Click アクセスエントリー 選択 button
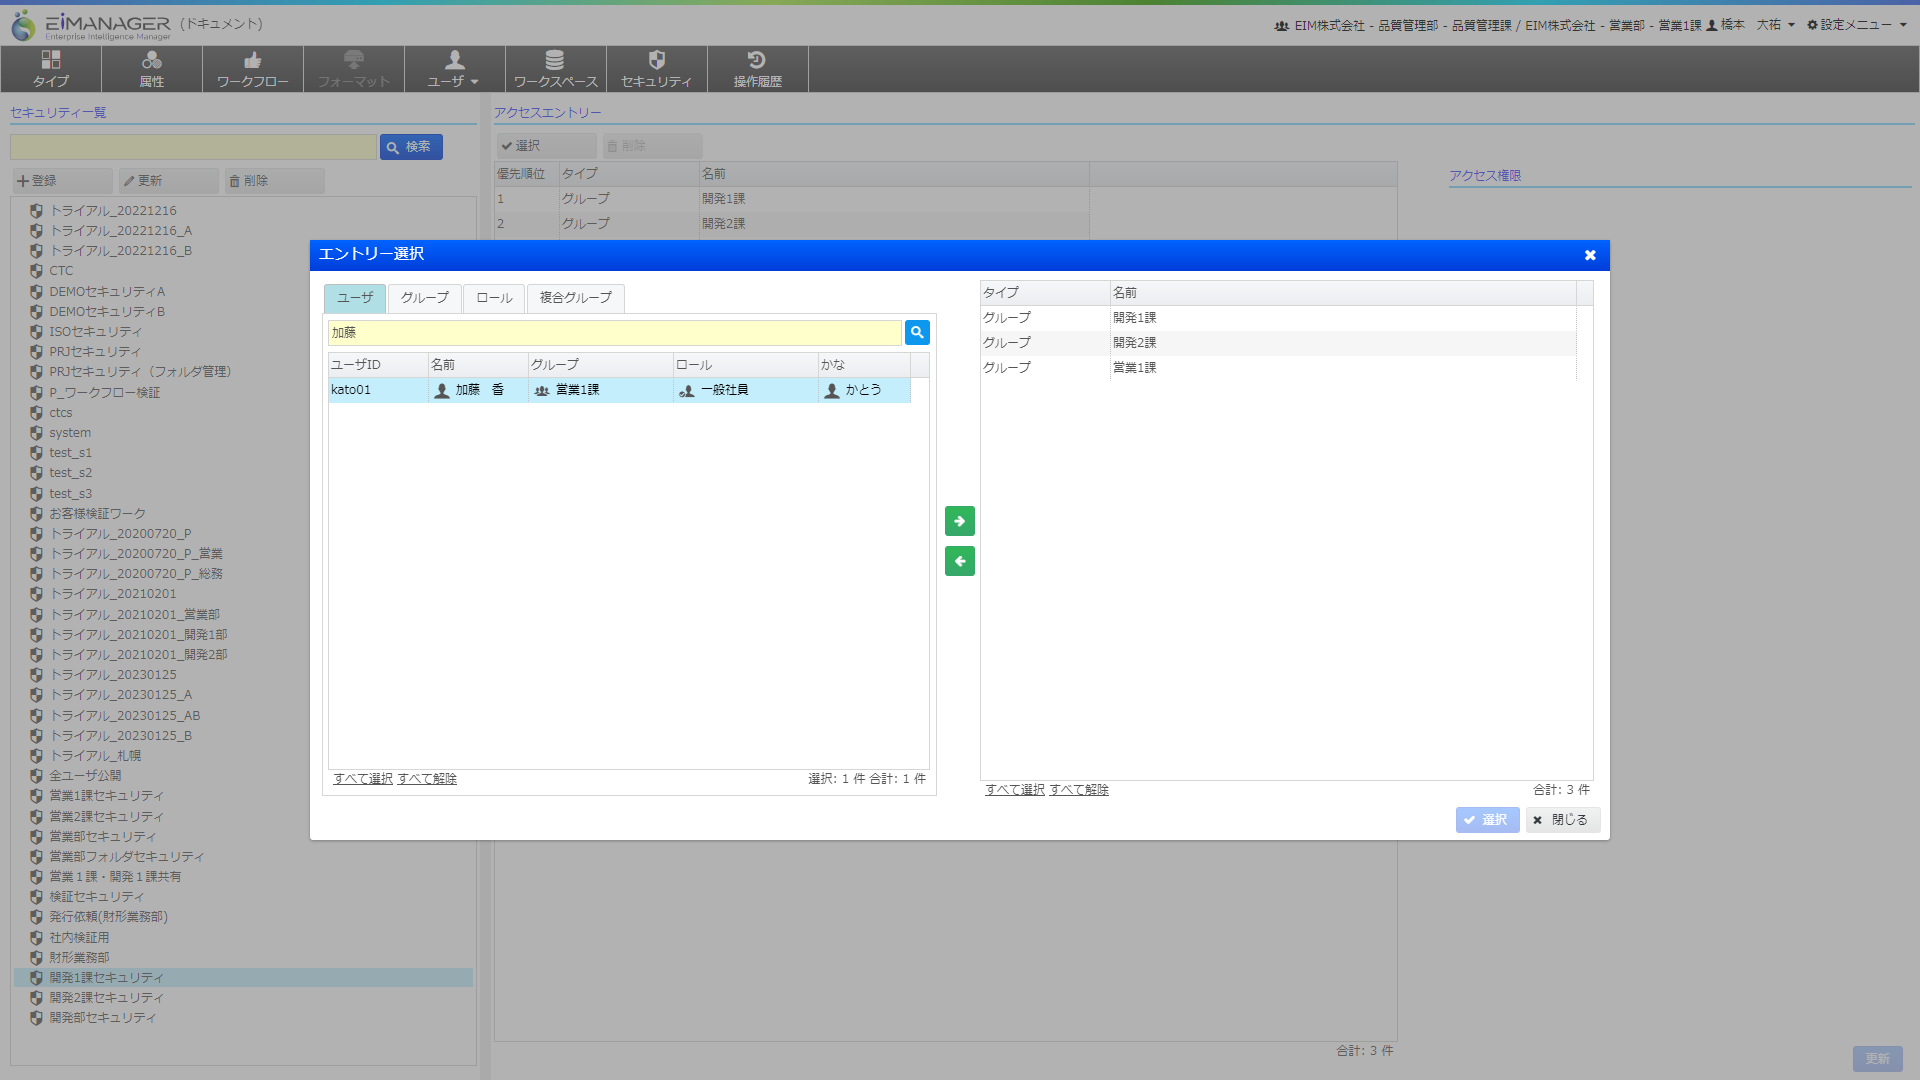This screenshot has width=1920, height=1080. tap(546, 146)
